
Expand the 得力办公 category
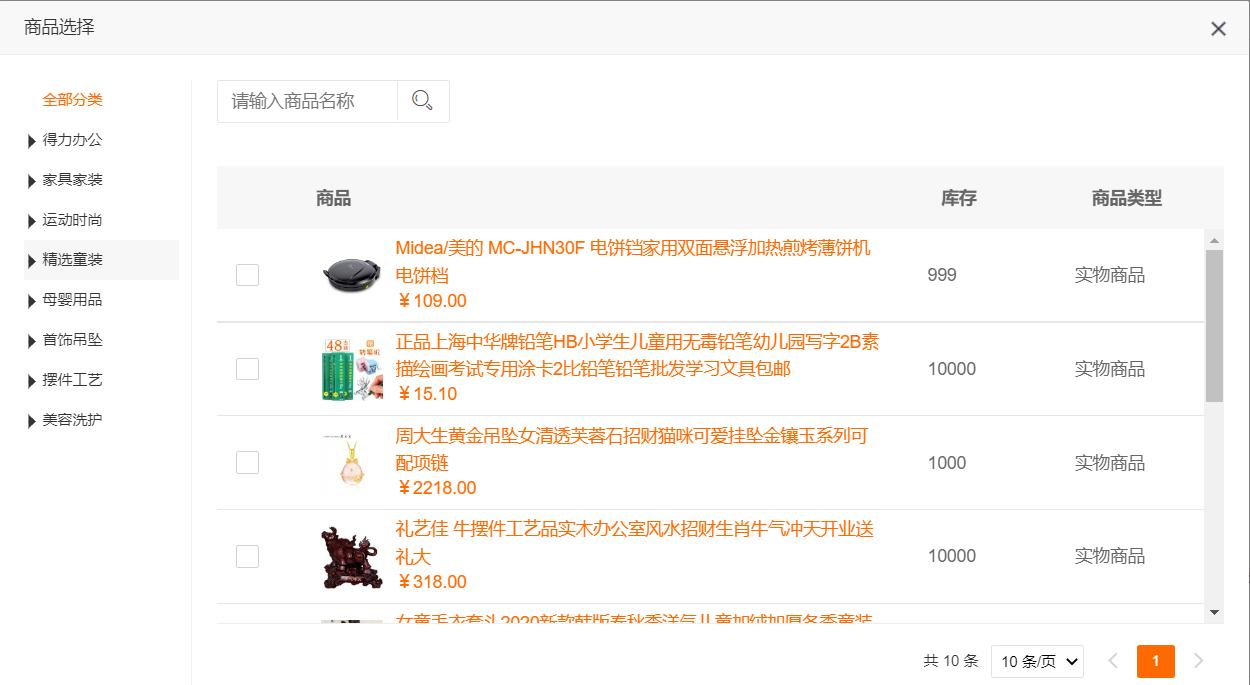point(63,140)
